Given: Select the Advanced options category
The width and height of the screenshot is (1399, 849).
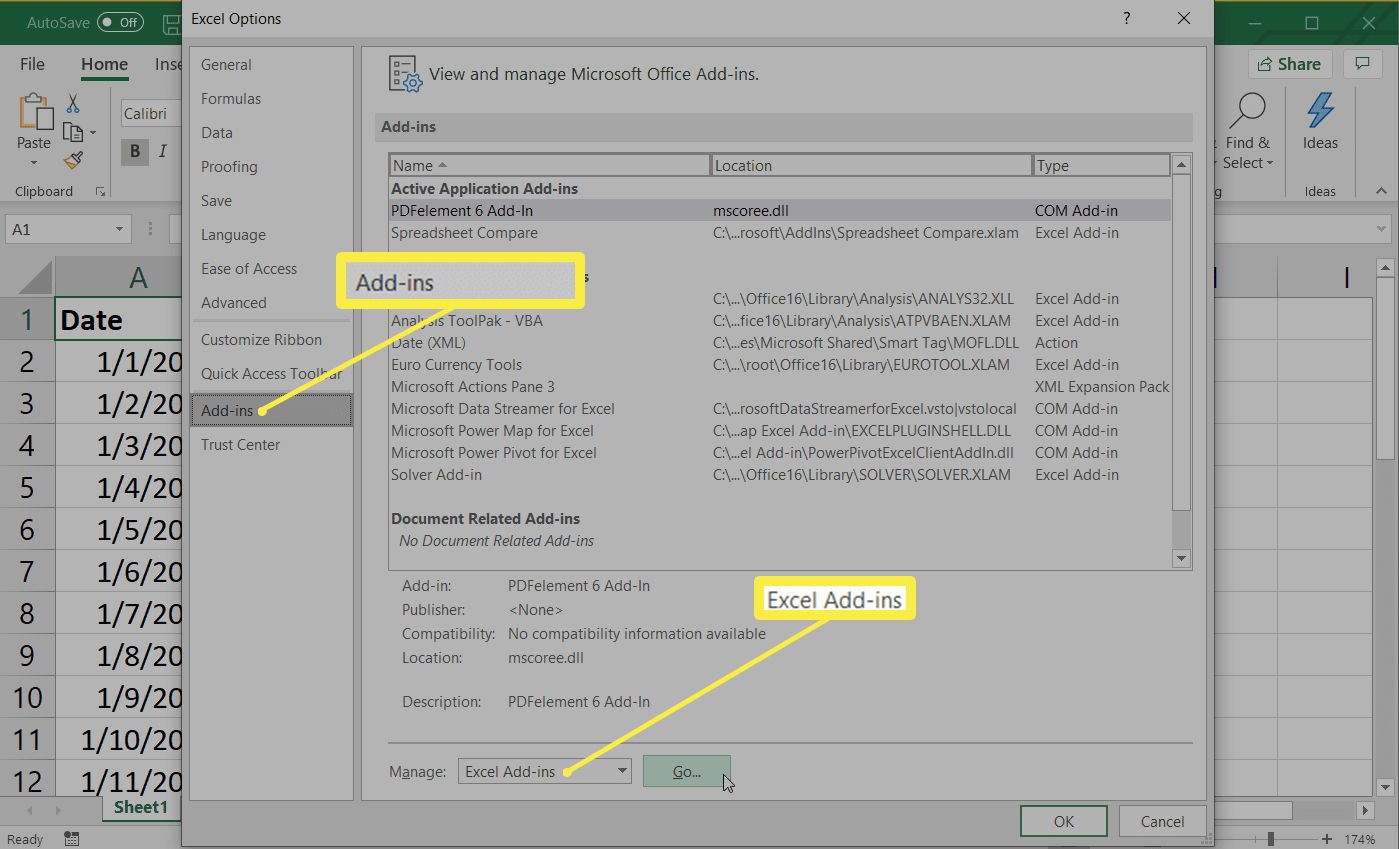Looking at the screenshot, I should coord(271,303).
